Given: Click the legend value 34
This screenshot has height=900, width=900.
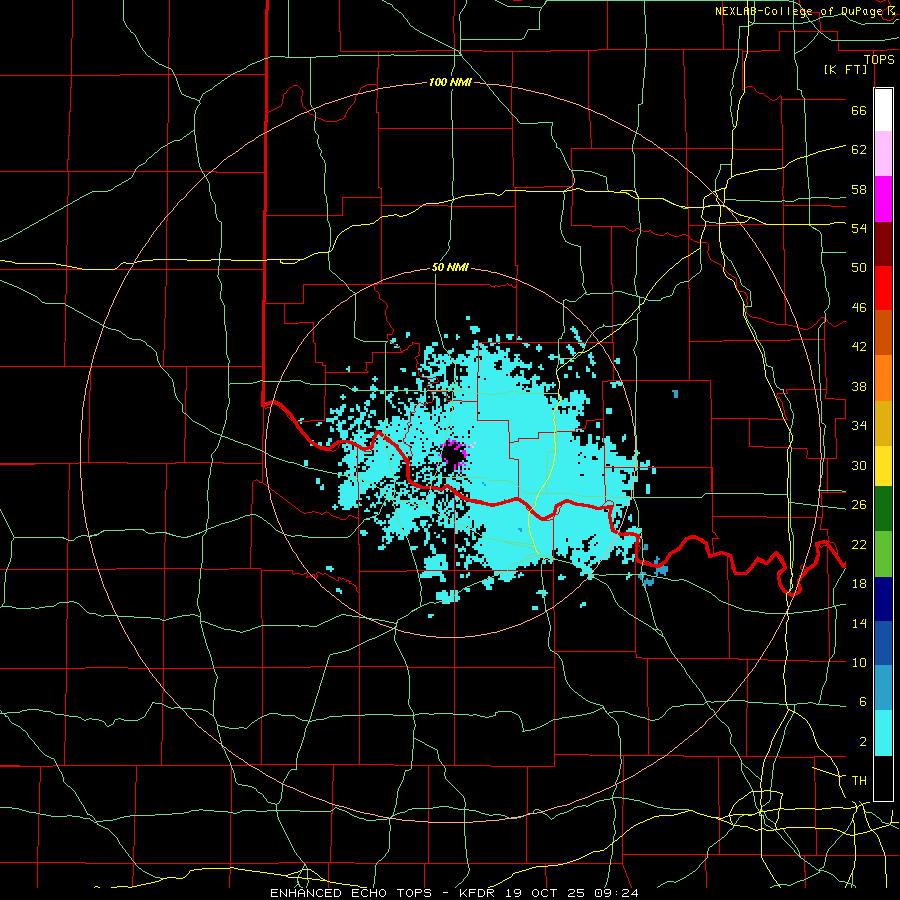Looking at the screenshot, I should (x=859, y=425).
